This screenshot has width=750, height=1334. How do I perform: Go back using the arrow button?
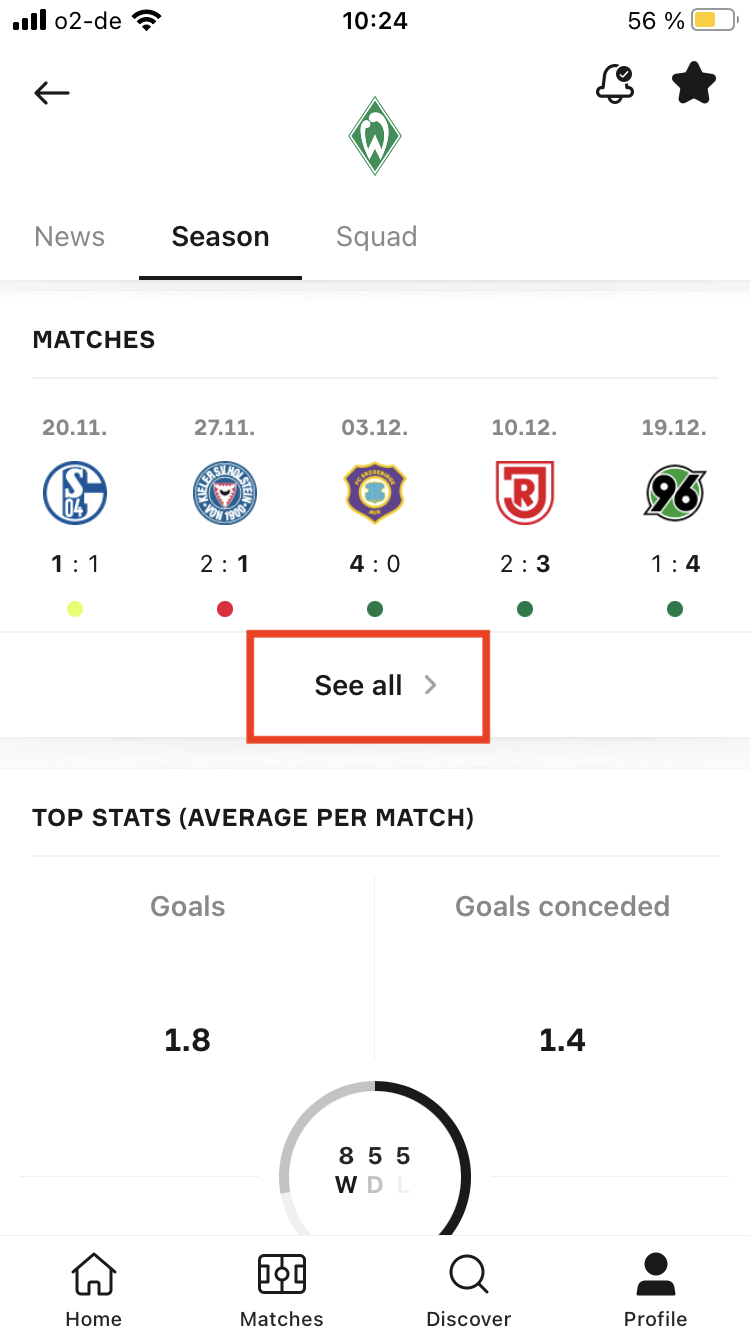point(51,92)
